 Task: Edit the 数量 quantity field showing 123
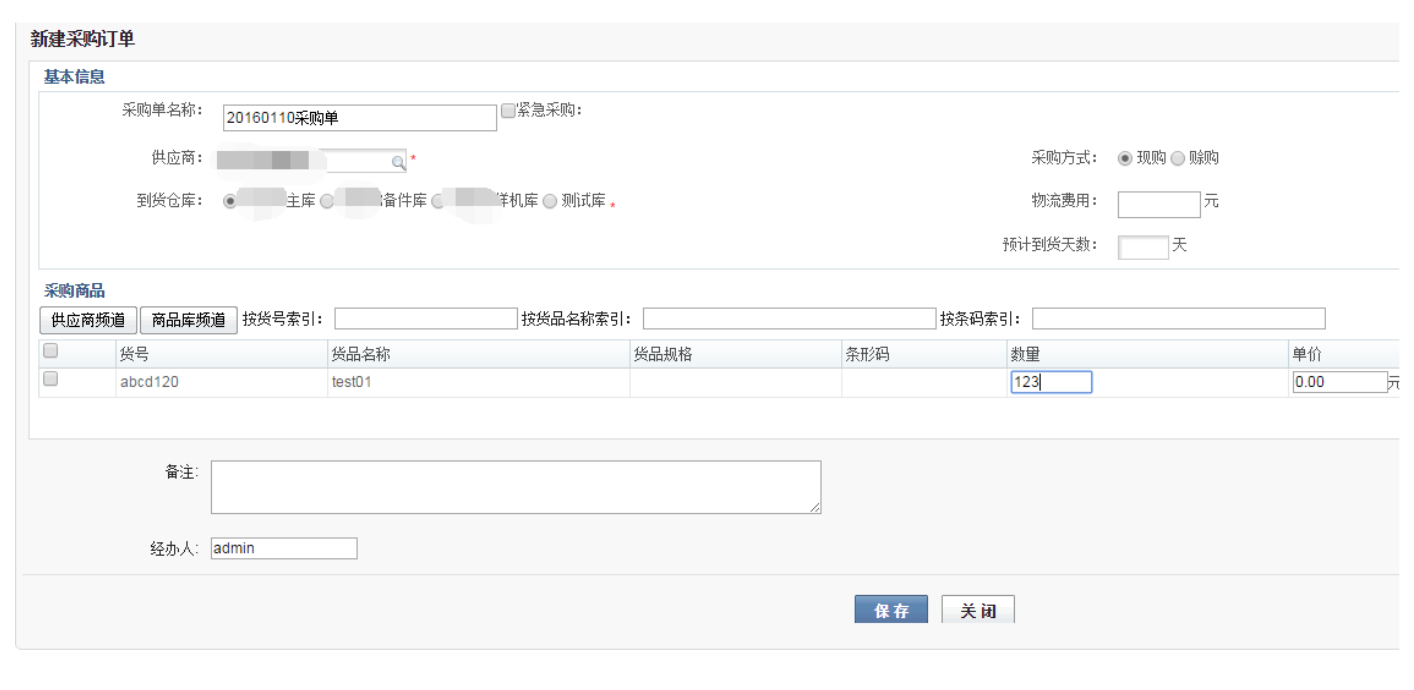pyautogui.click(x=1050, y=381)
